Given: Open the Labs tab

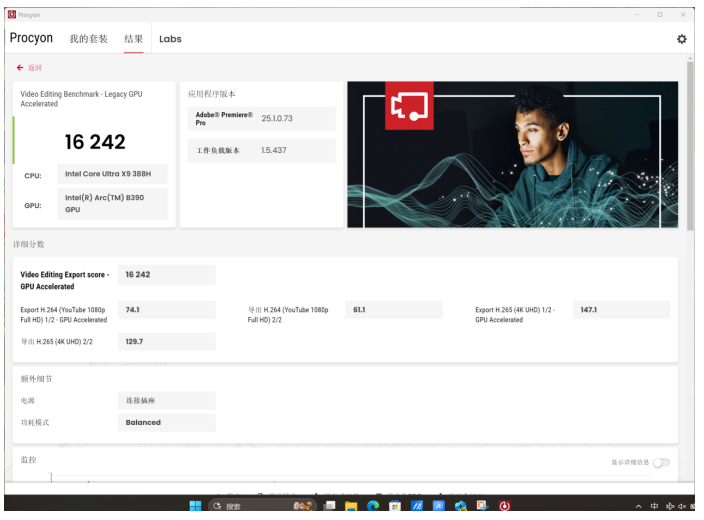Looking at the screenshot, I should click(170, 39).
